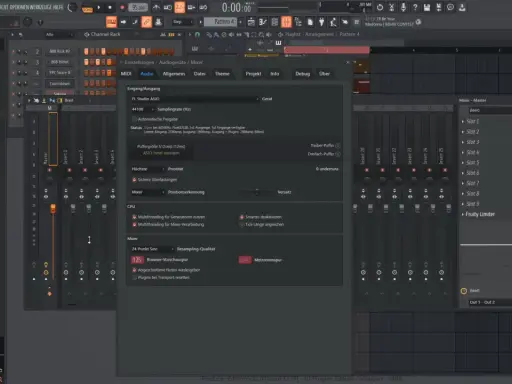
Task: Open the FL Studio ASIO device dropdown
Action: 195,99
